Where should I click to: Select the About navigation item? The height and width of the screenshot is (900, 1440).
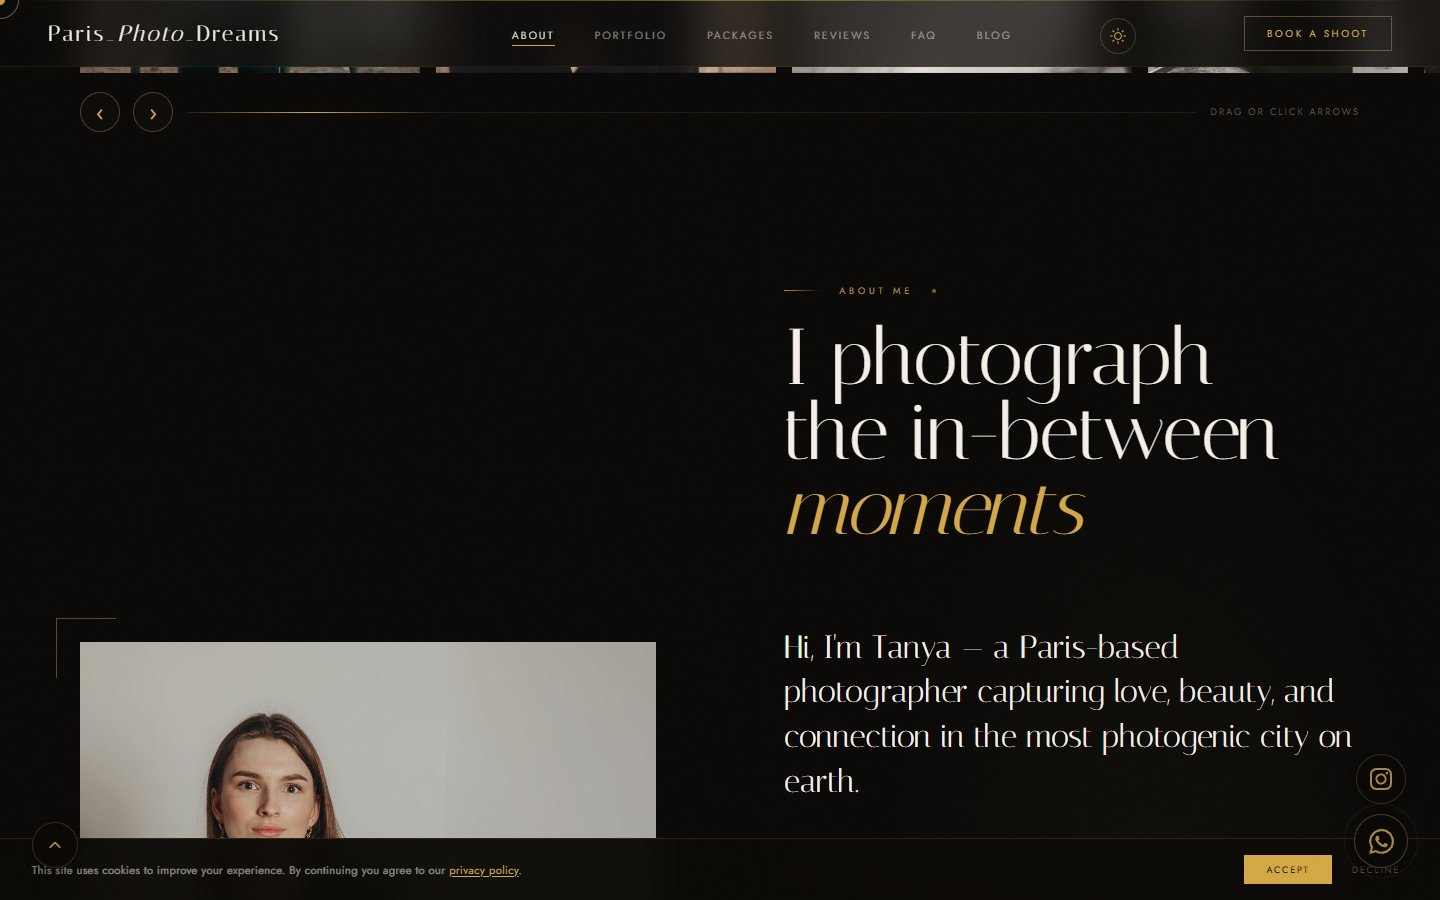532,35
